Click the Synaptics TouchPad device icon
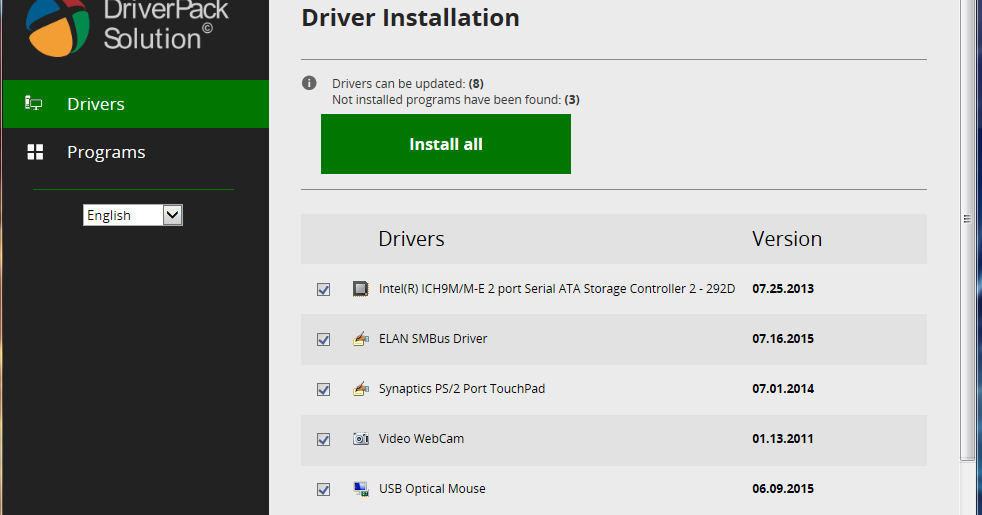Screen dimensions: 982x515 [x=361, y=389]
